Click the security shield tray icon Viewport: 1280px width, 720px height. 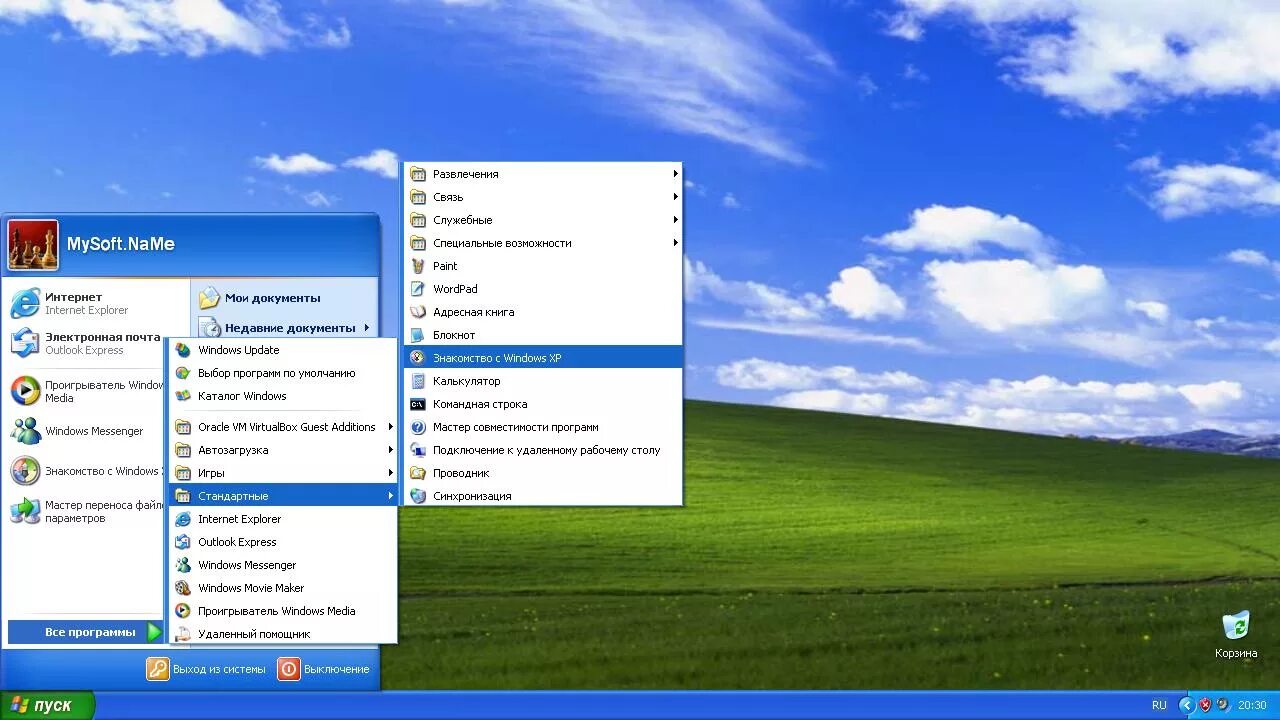[x=1205, y=705]
